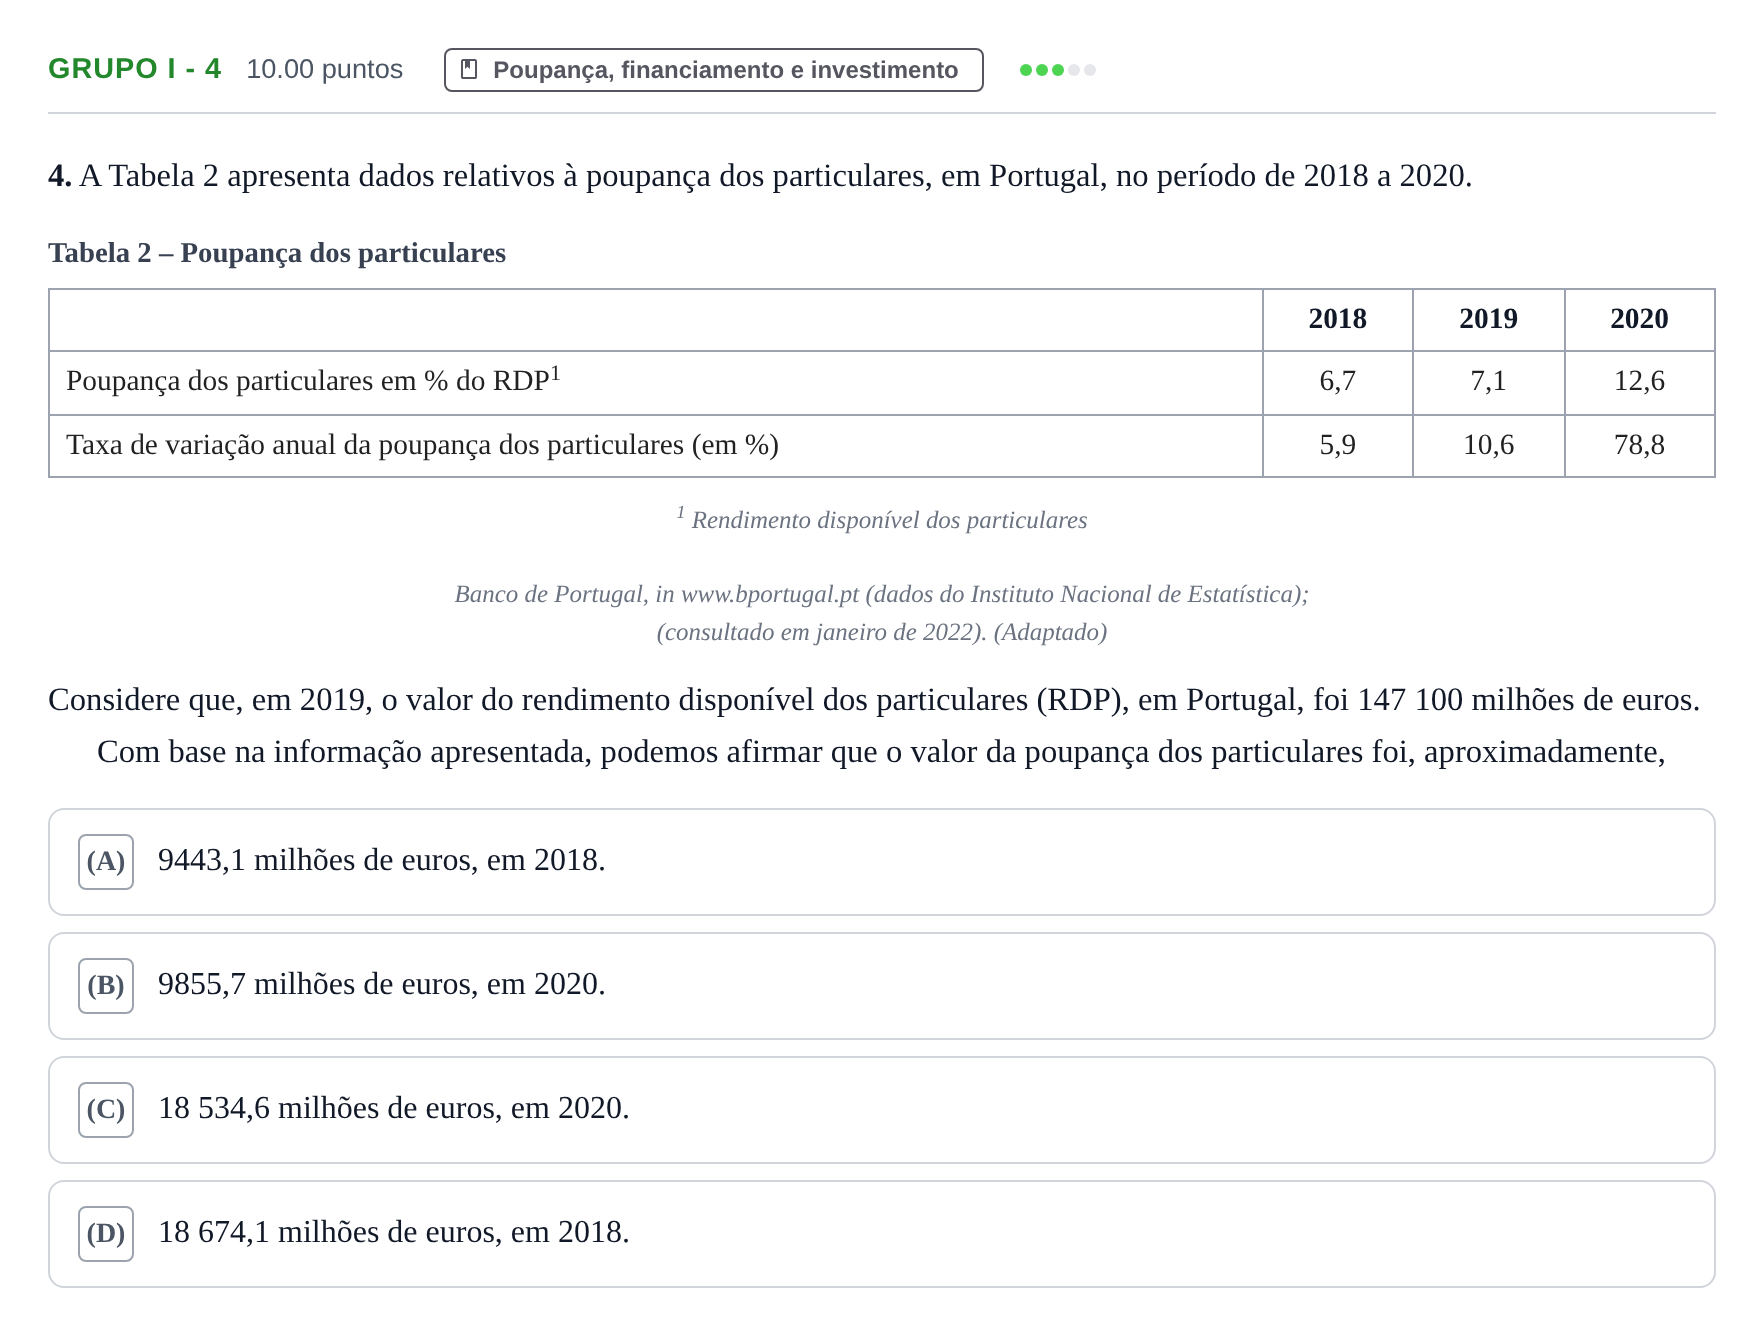This screenshot has width=1764, height=1338.
Task: Click the 78,8 table cell
Action: [x=1639, y=445]
